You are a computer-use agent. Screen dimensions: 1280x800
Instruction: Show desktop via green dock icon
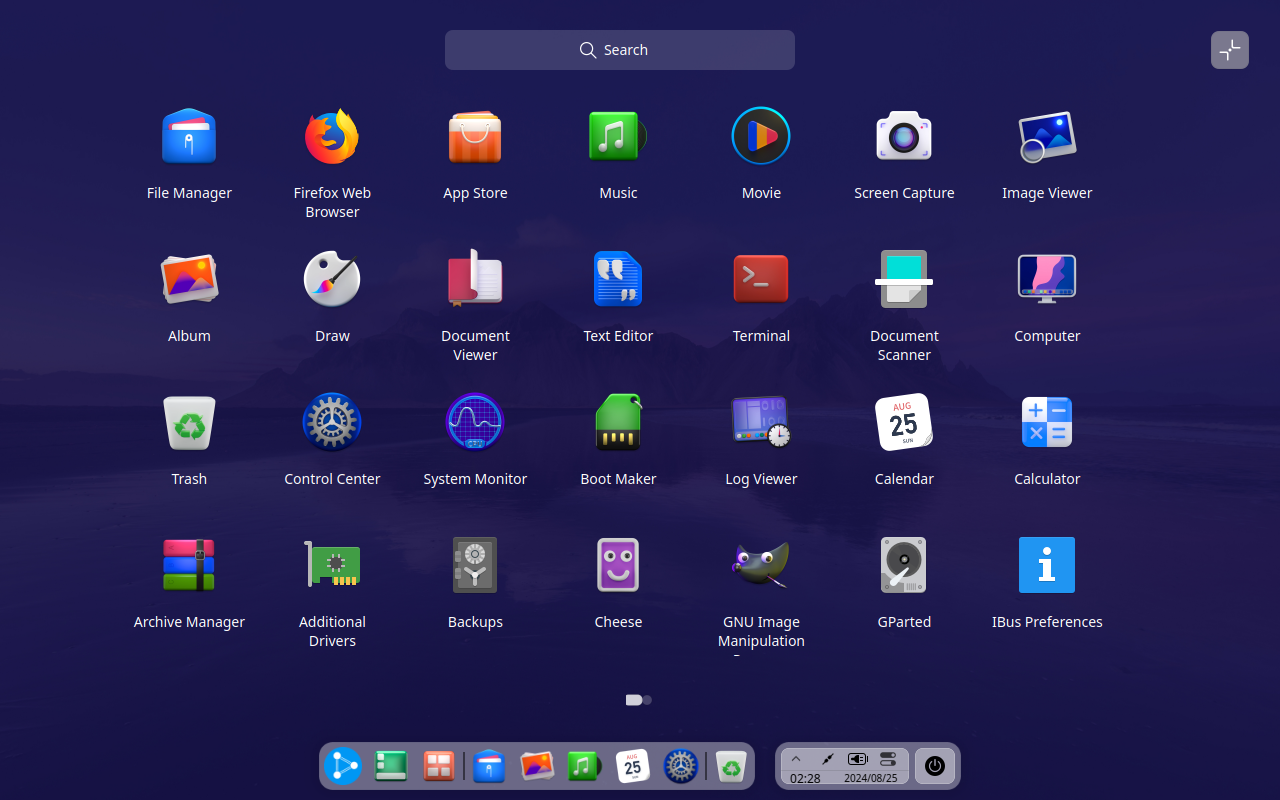[x=390, y=767]
